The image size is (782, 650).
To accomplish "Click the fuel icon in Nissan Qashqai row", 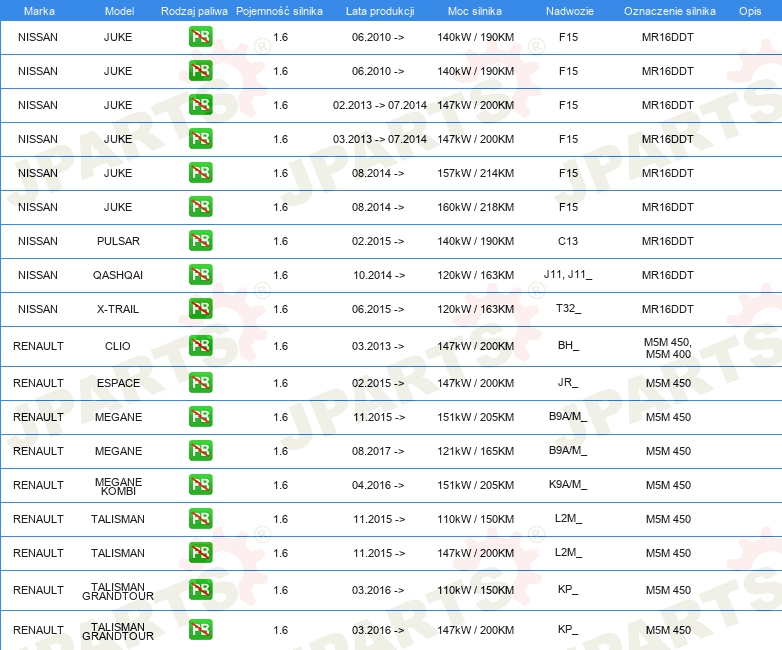I will tap(200, 274).
